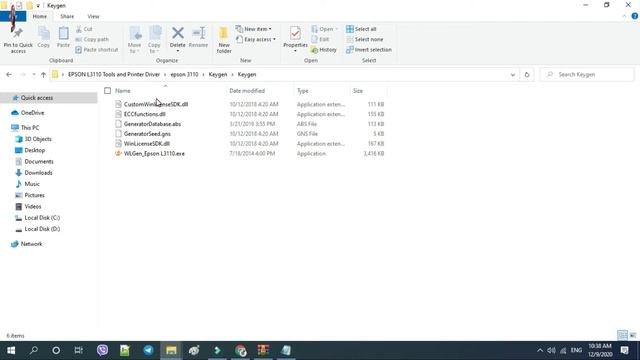Open Local Disk (C:) in sidebar
This screenshot has height=360, width=640.
pyautogui.click(x=42, y=218)
